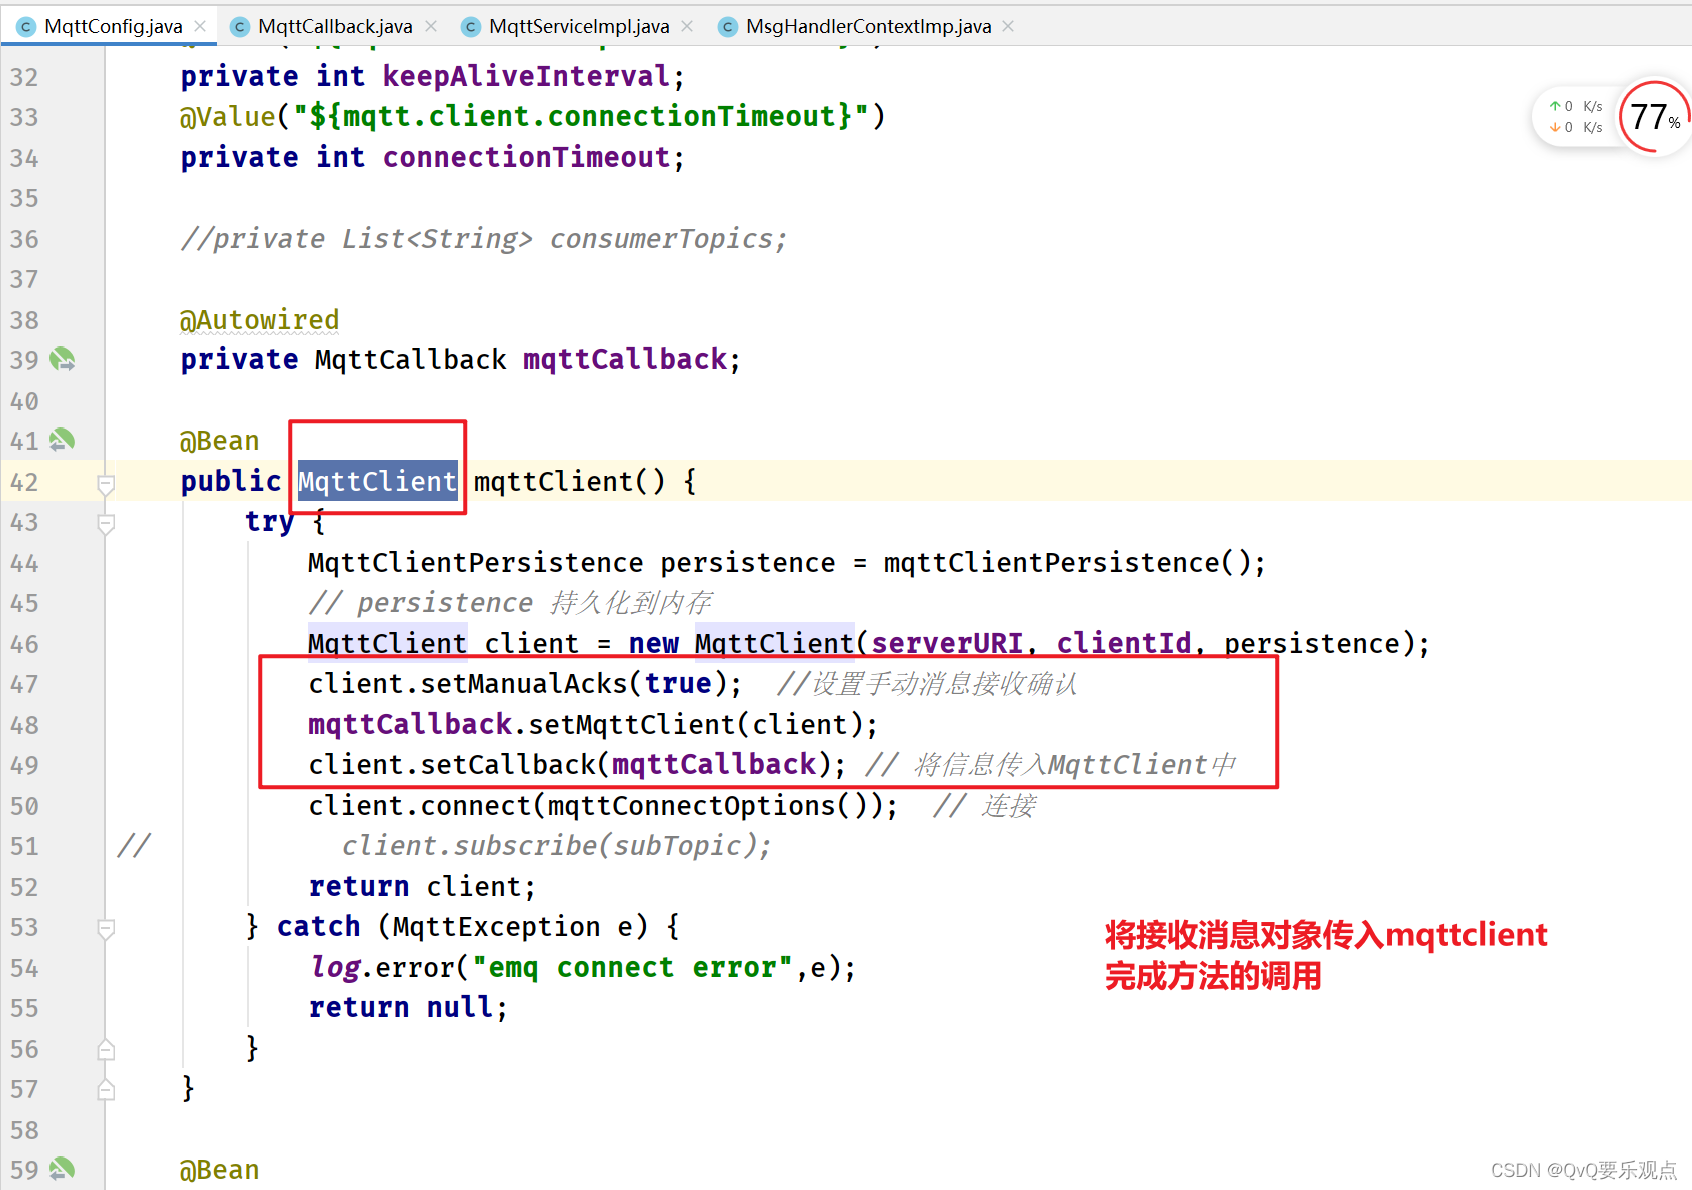Image resolution: width=1692 pixels, height=1190 pixels.
Task: Switch to MqttConfig.java tab
Action: 113,26
